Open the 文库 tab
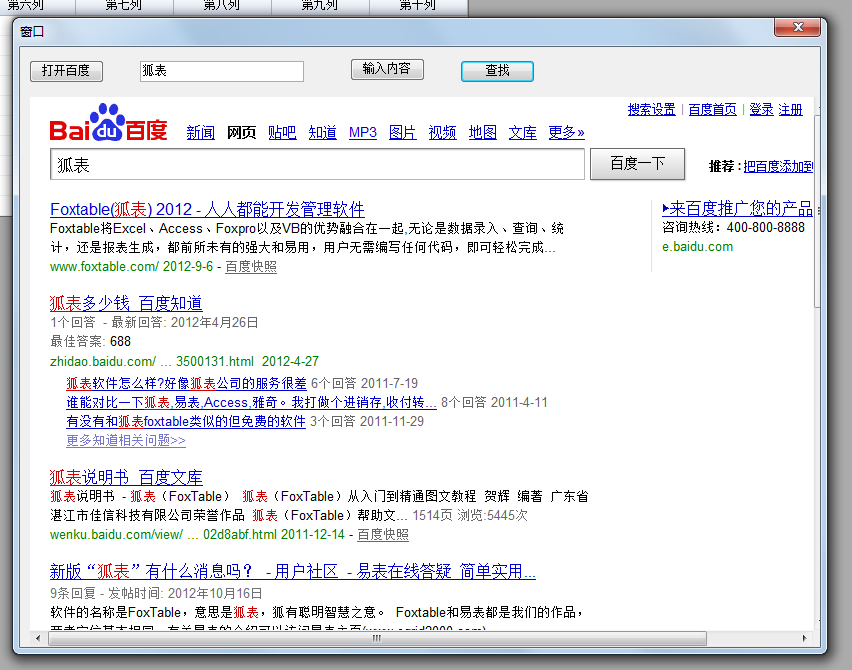852x670 pixels. (x=523, y=133)
